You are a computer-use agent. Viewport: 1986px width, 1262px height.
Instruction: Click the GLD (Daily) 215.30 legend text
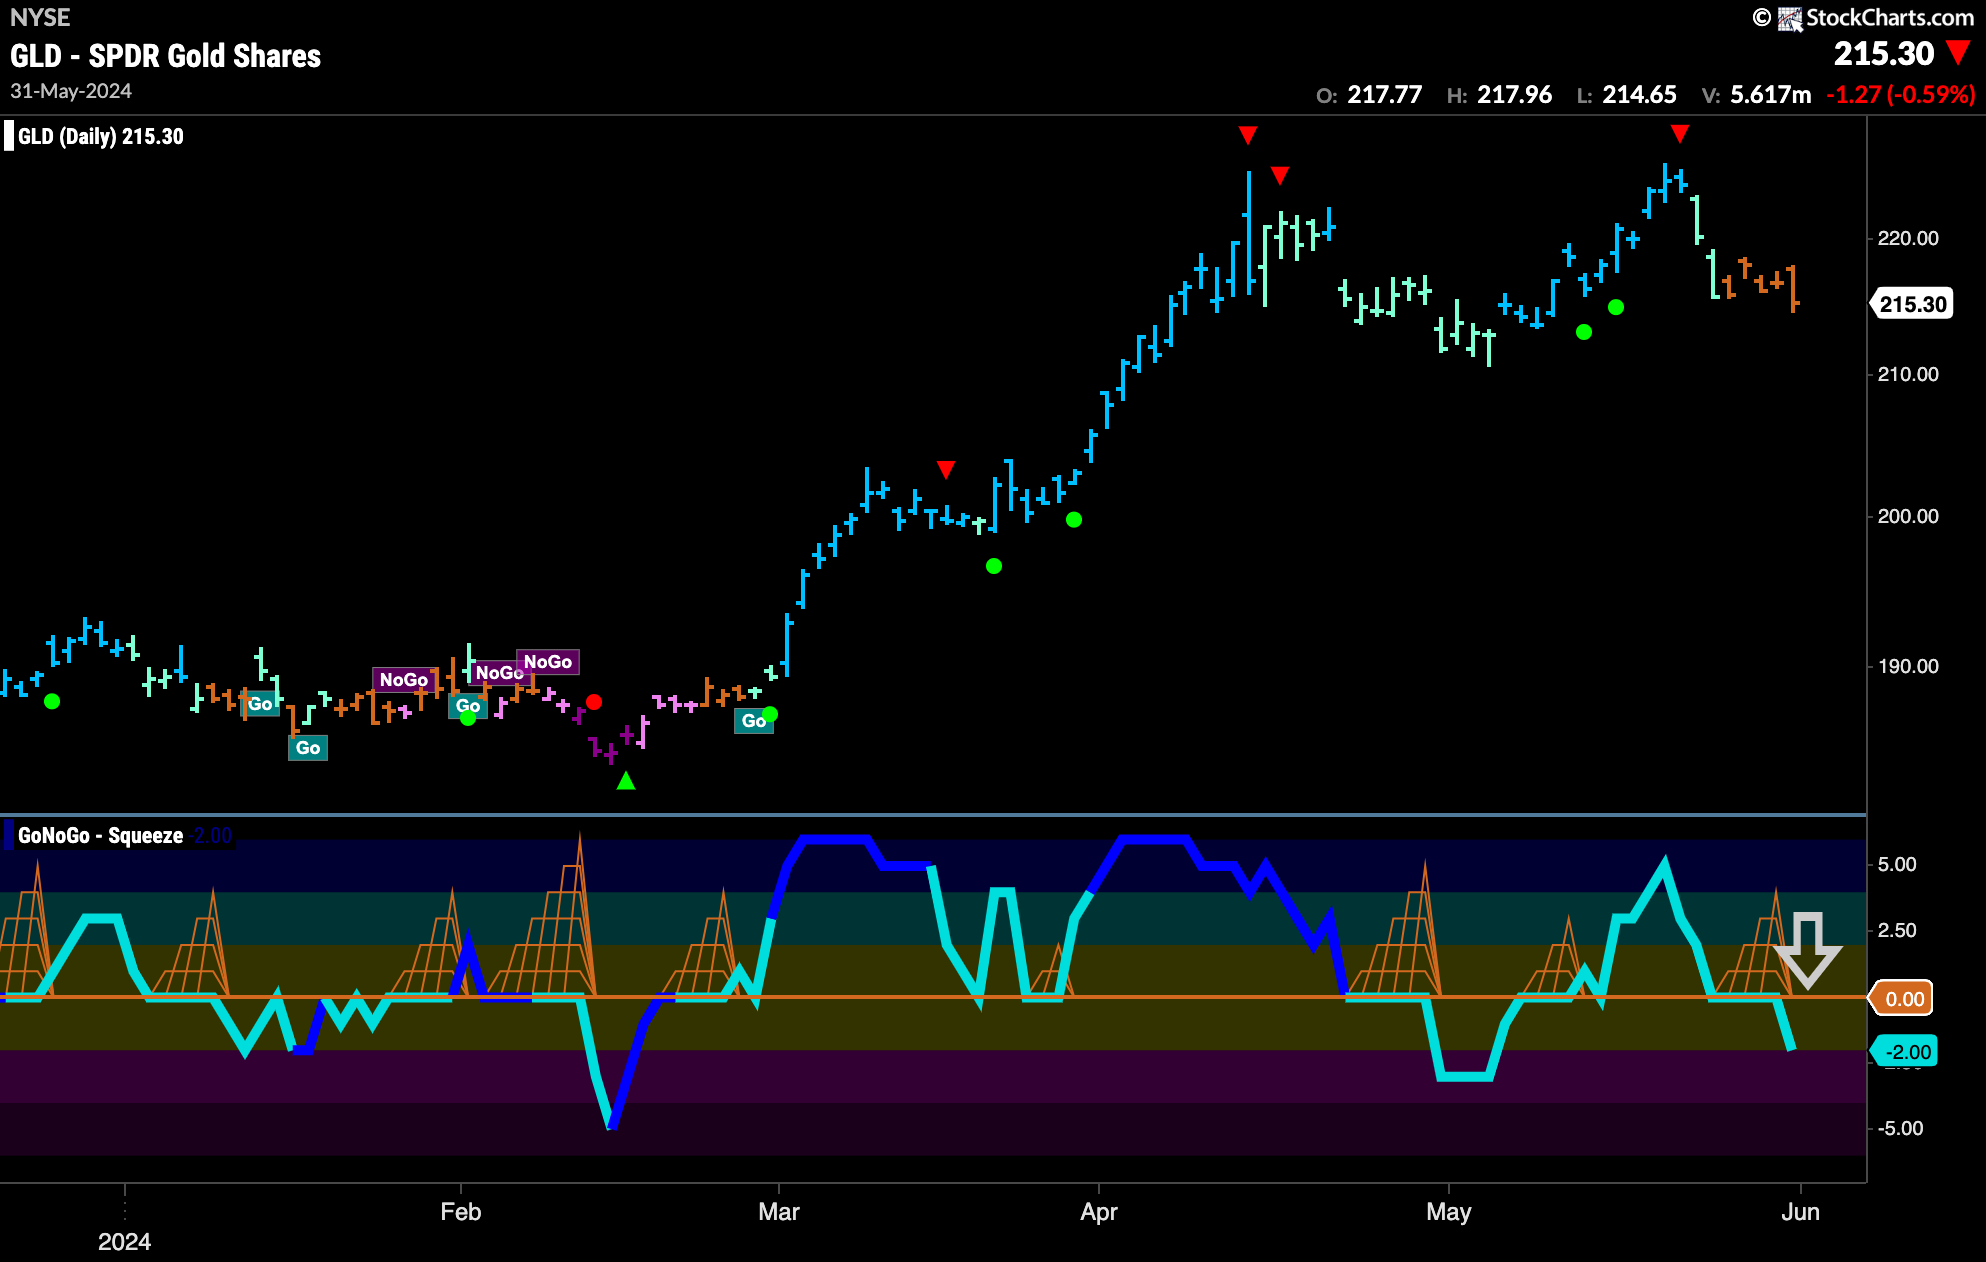click(x=101, y=136)
